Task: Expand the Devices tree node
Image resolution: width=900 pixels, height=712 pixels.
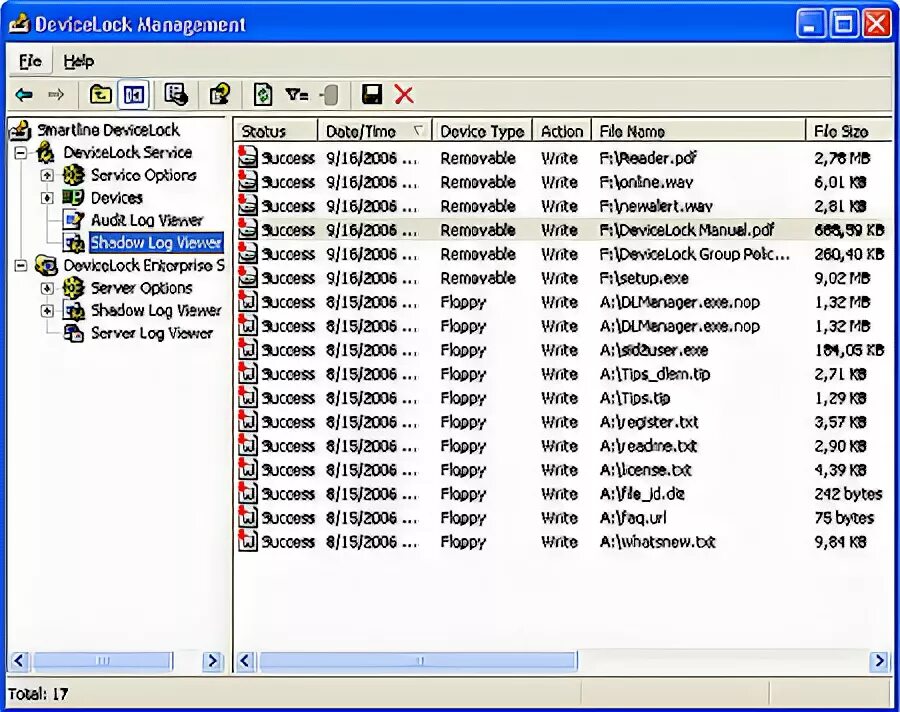Action: (x=48, y=198)
